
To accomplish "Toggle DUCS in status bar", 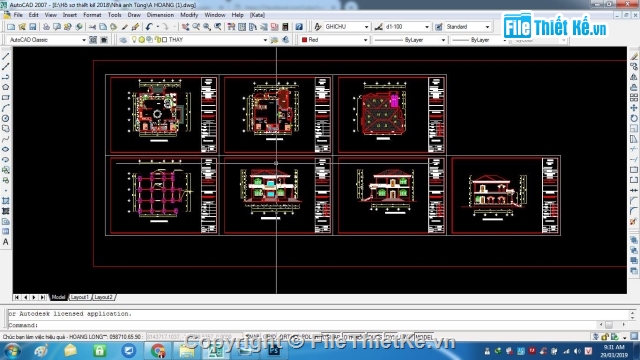I will tap(374, 337).
